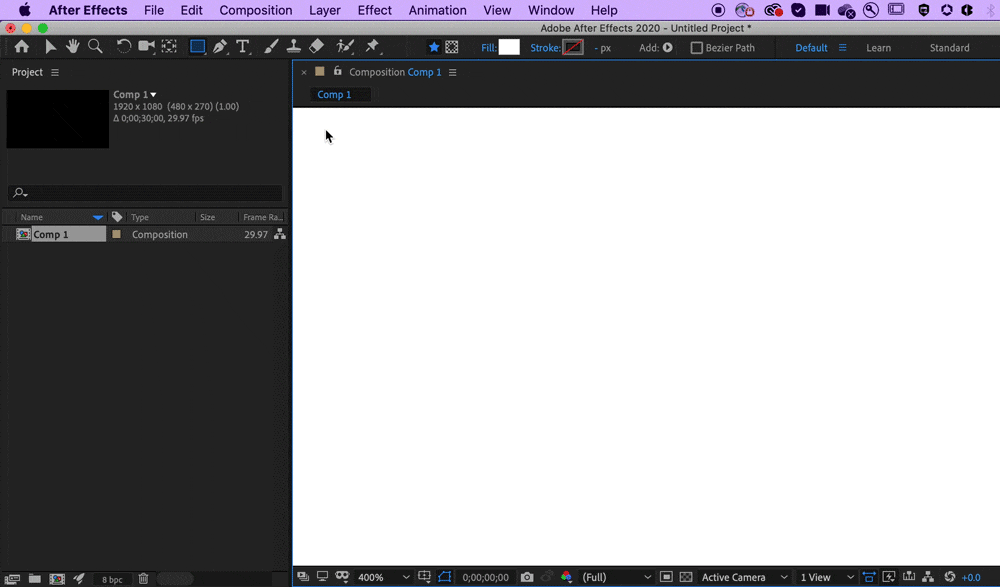Click the label tag column header

coord(117,217)
